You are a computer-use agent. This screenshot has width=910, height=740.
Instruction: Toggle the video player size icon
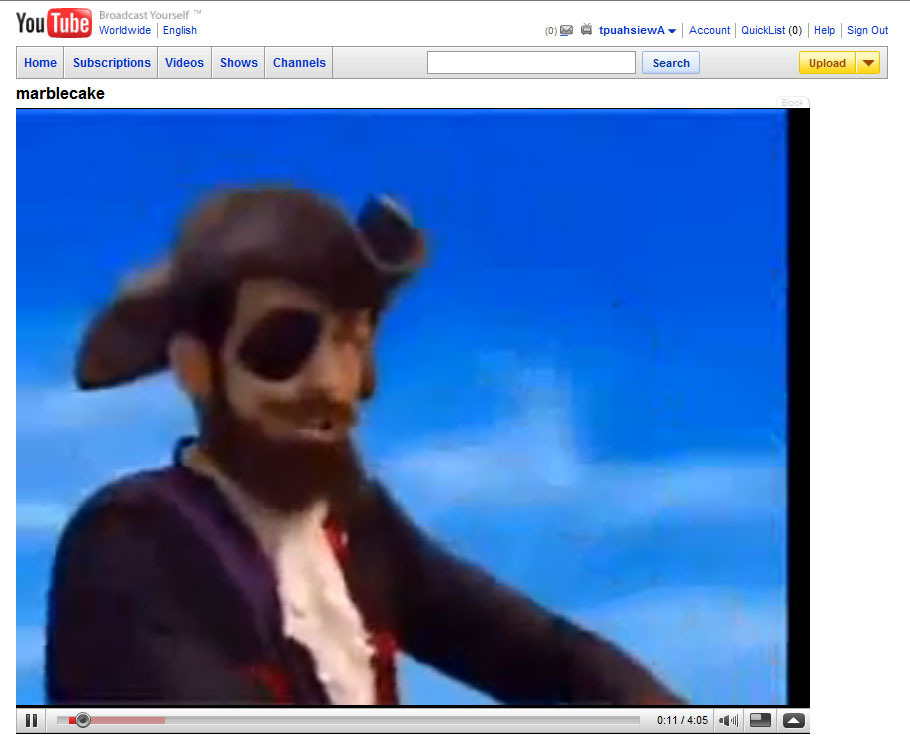pos(760,720)
